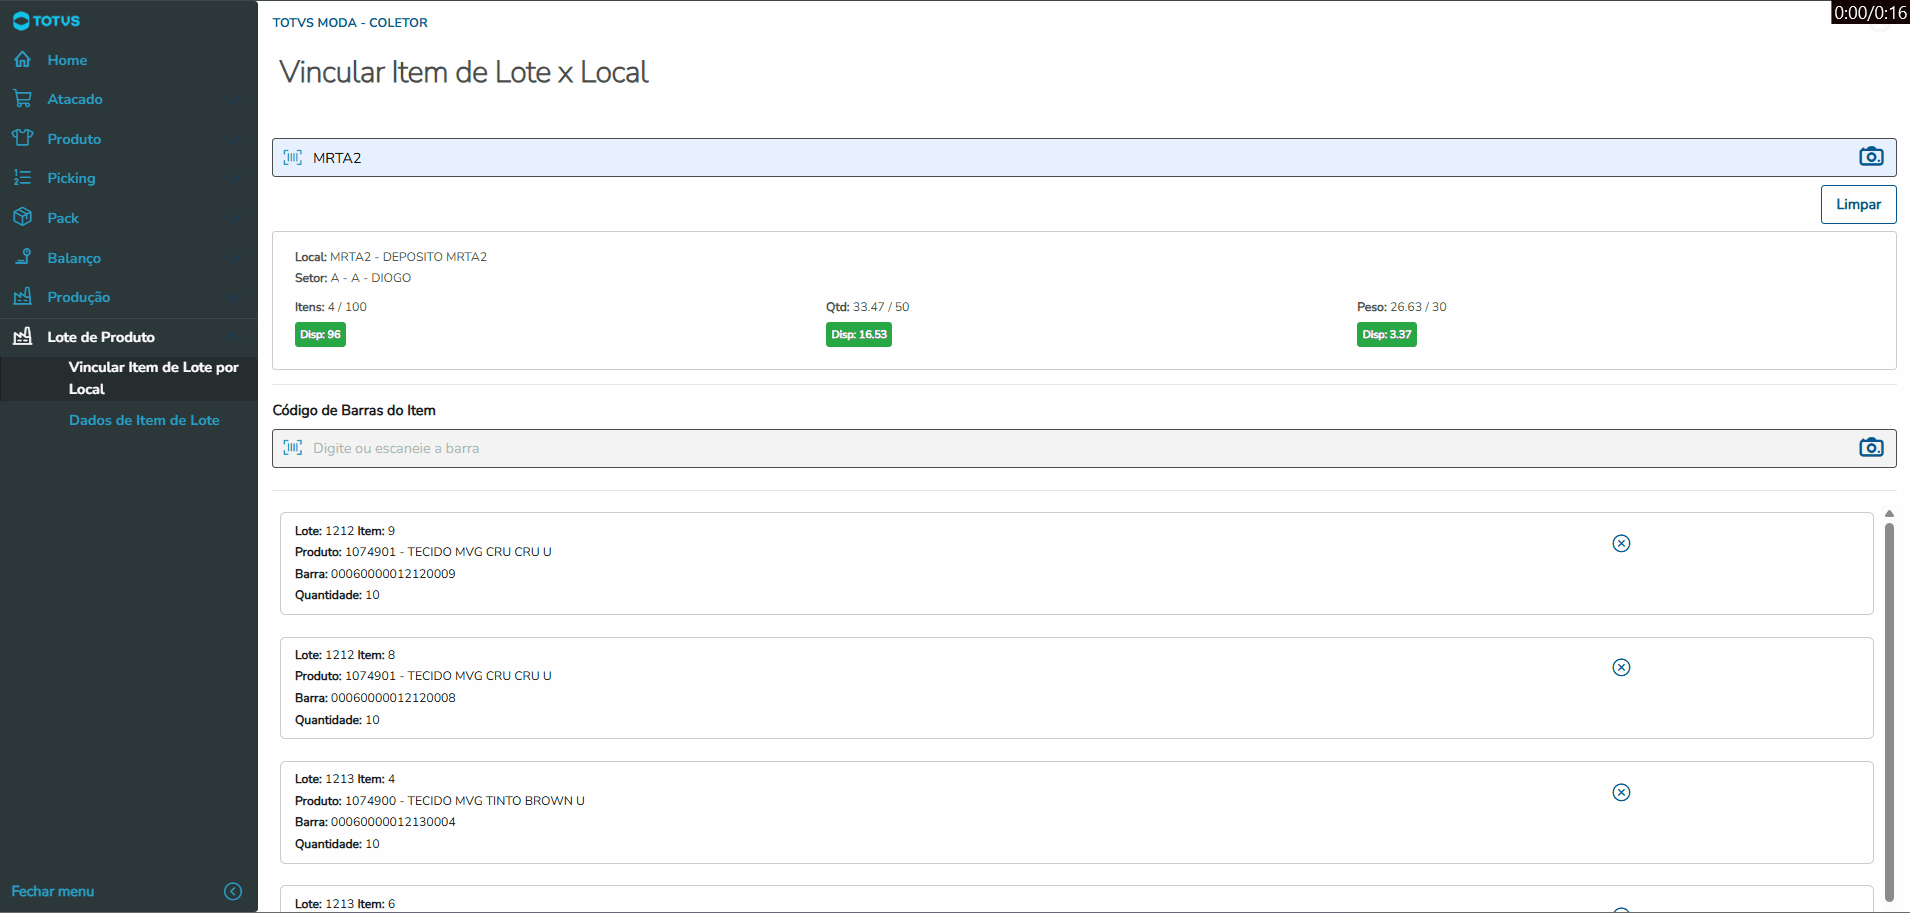Remove Lote 1213 Item 4 from the list
Screen dimensions: 1910x913
[x=1621, y=792]
